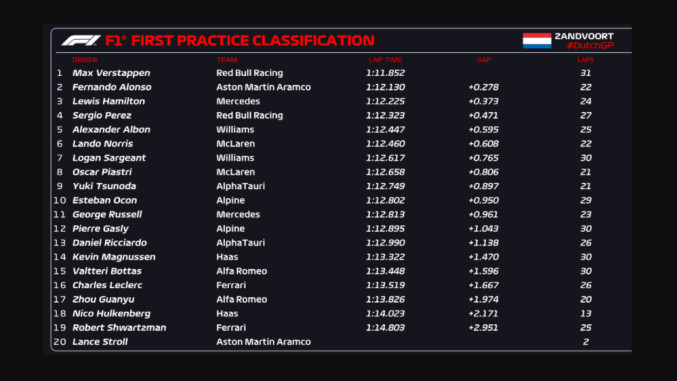Select the #DutchGP hashtag

(x=590, y=46)
